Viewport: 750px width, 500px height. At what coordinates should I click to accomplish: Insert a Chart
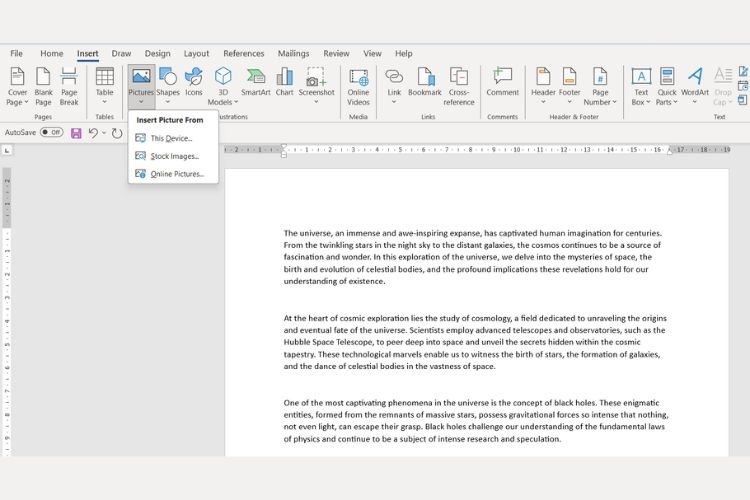[285, 82]
